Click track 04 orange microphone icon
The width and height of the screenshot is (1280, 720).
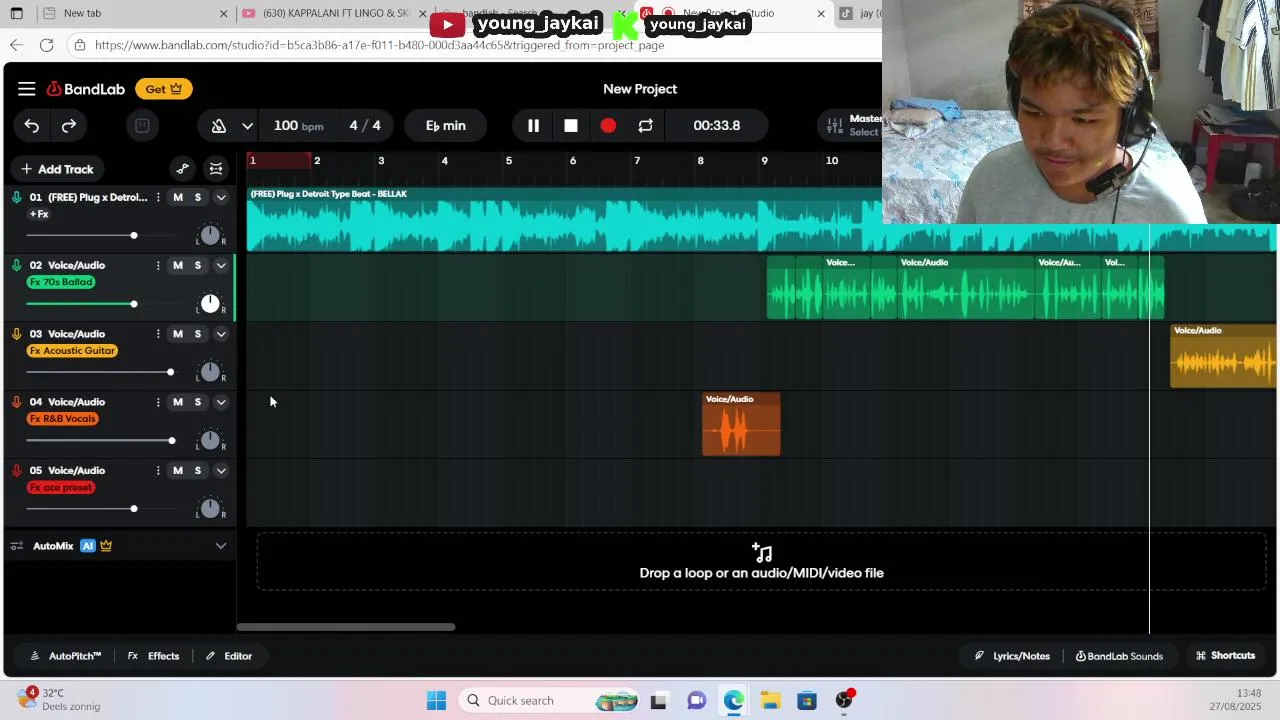[16, 402]
